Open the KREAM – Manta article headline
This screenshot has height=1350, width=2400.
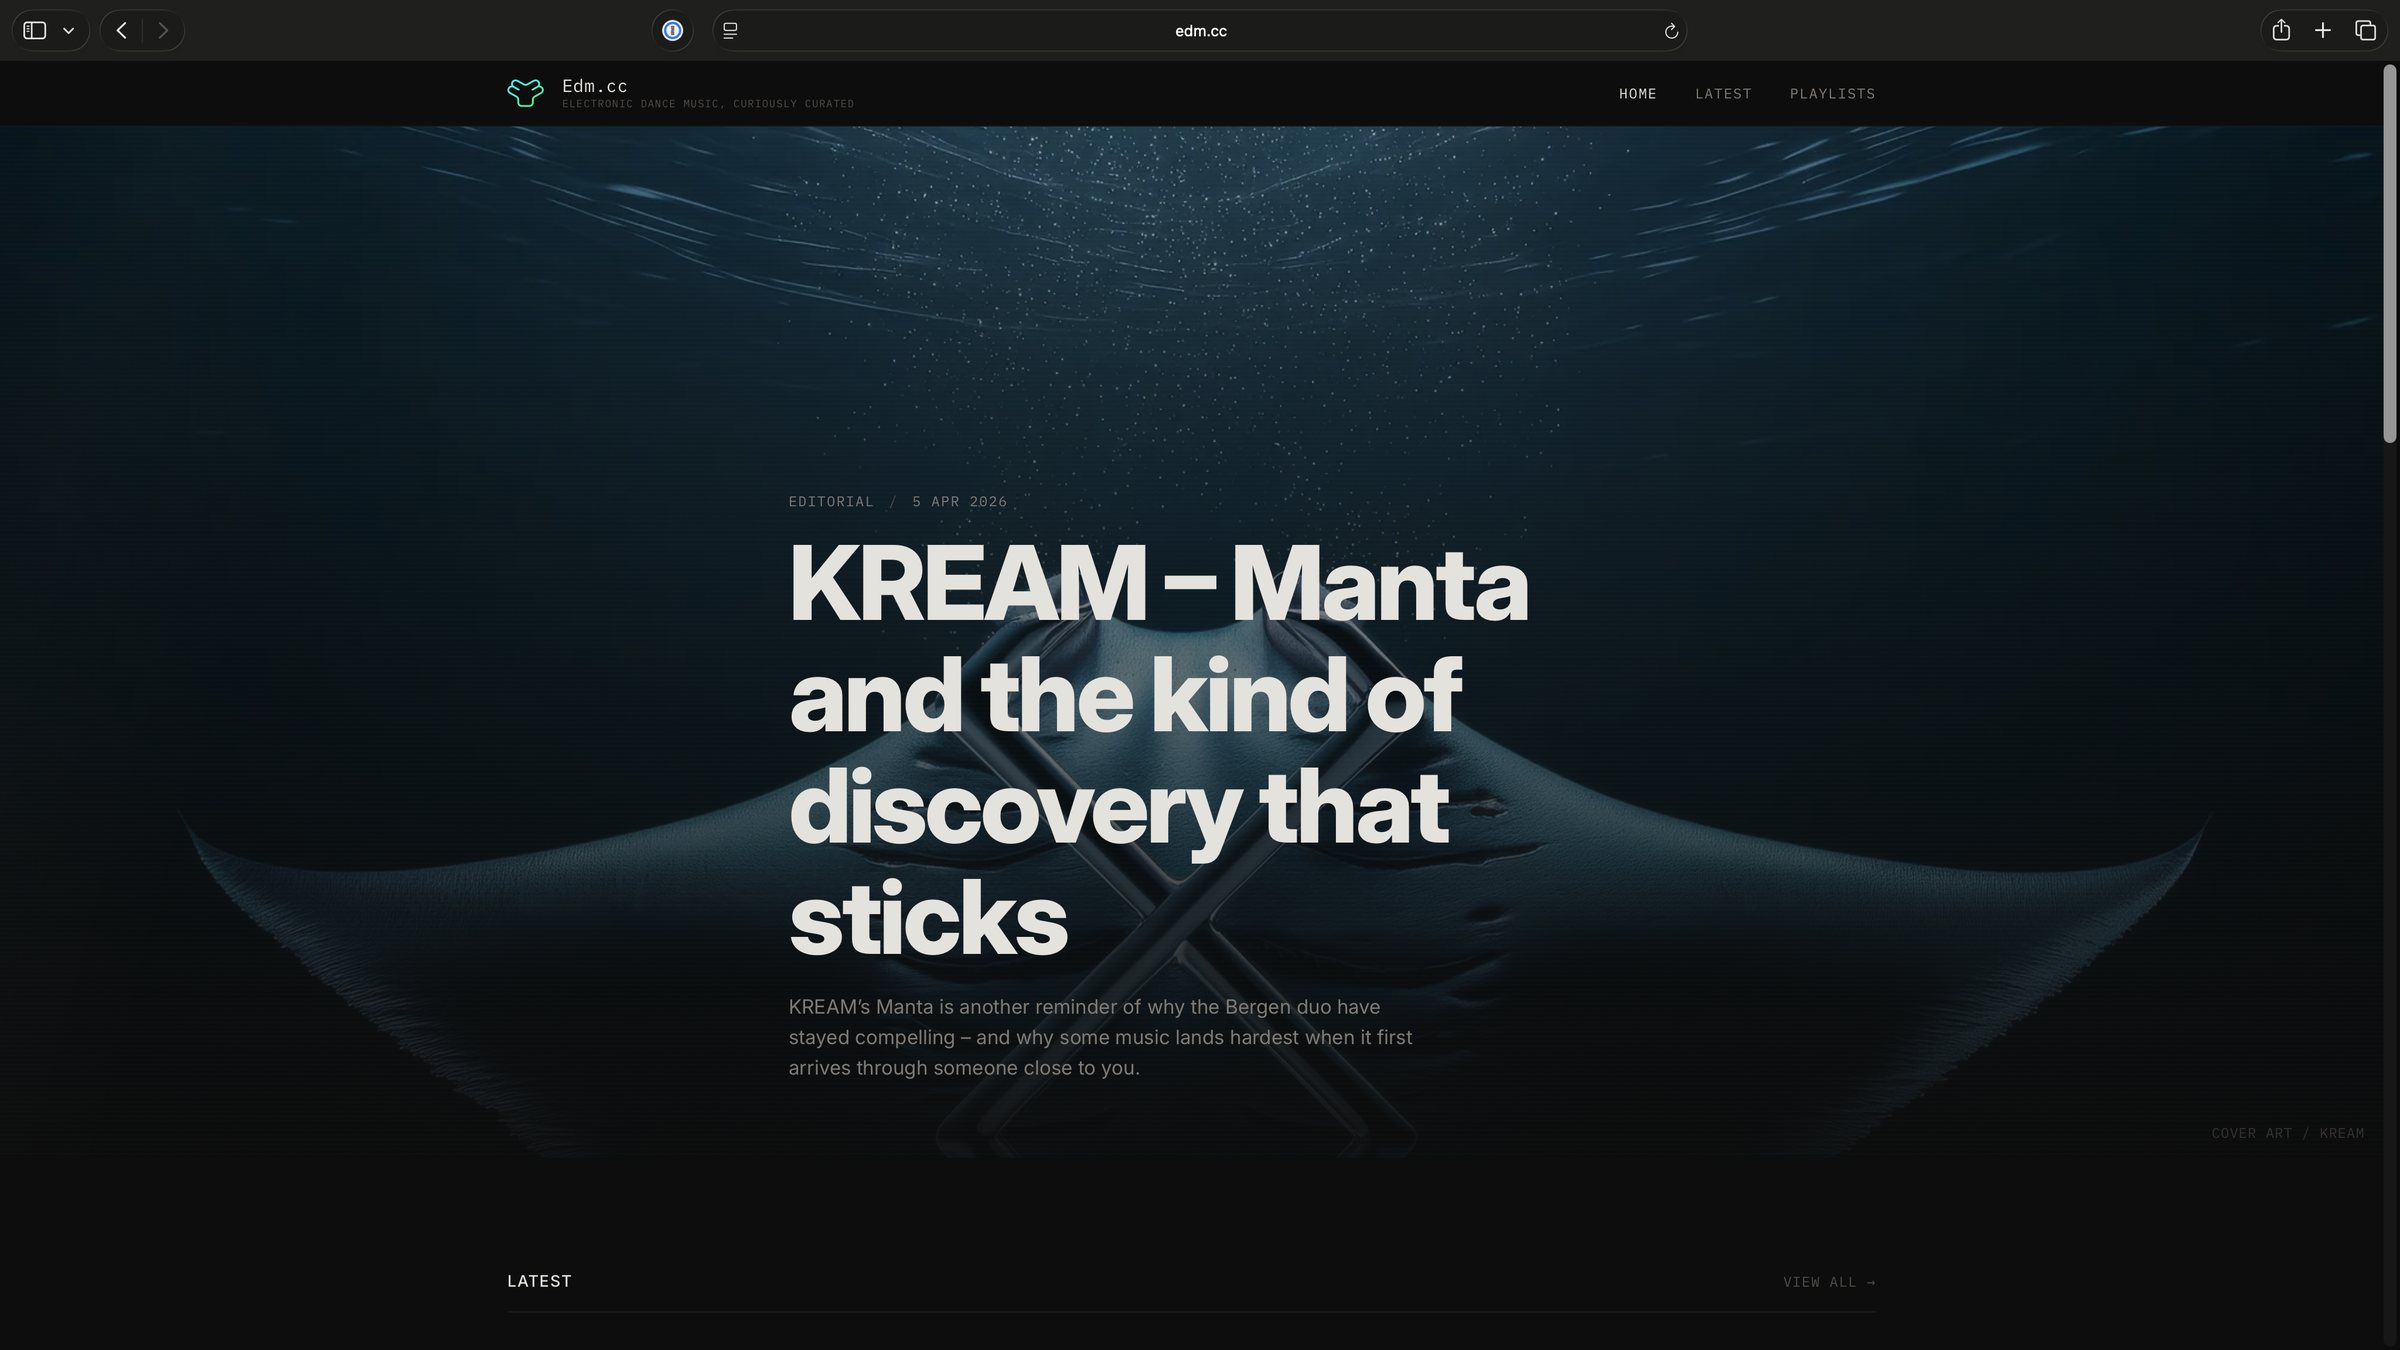pos(1158,750)
